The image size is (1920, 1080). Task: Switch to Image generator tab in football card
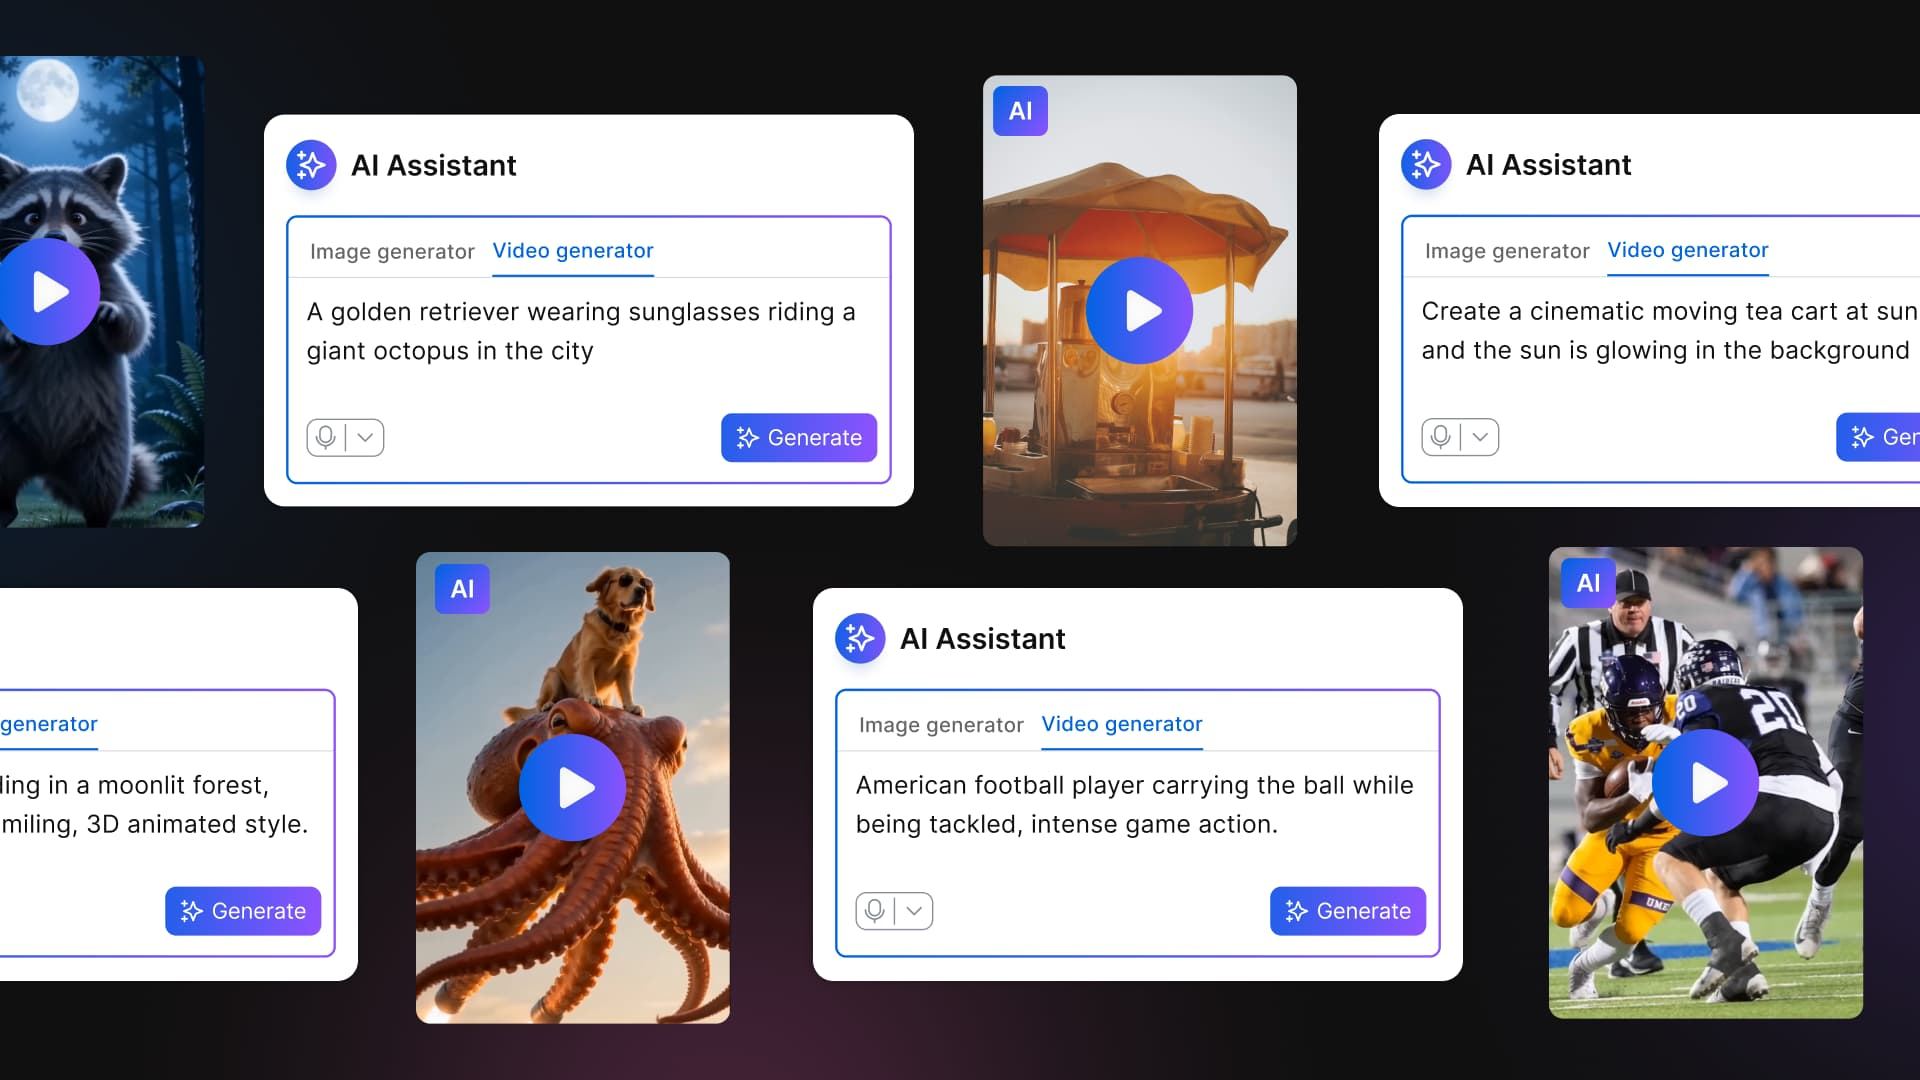pyautogui.click(x=941, y=725)
